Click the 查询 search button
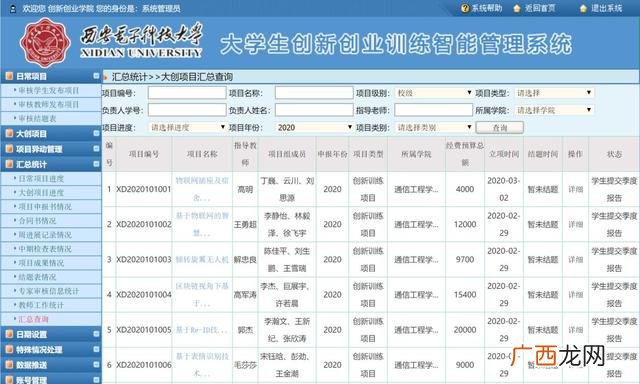The image size is (640, 384). (500, 128)
